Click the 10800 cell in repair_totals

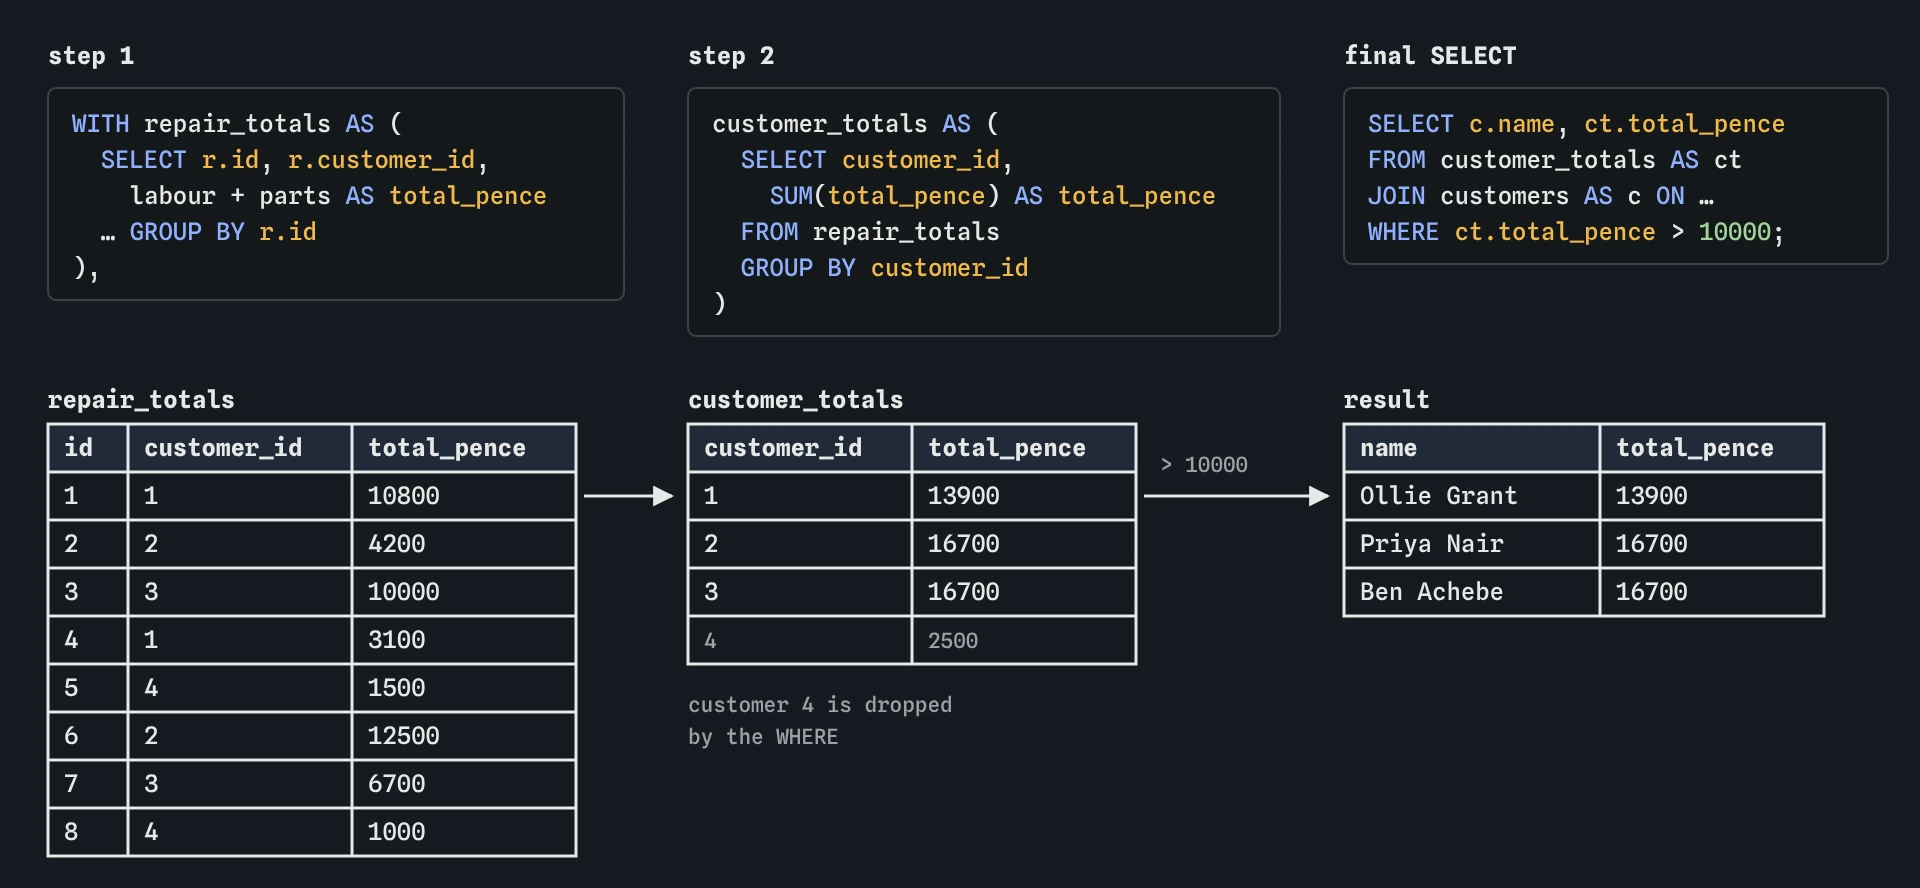pos(464,496)
